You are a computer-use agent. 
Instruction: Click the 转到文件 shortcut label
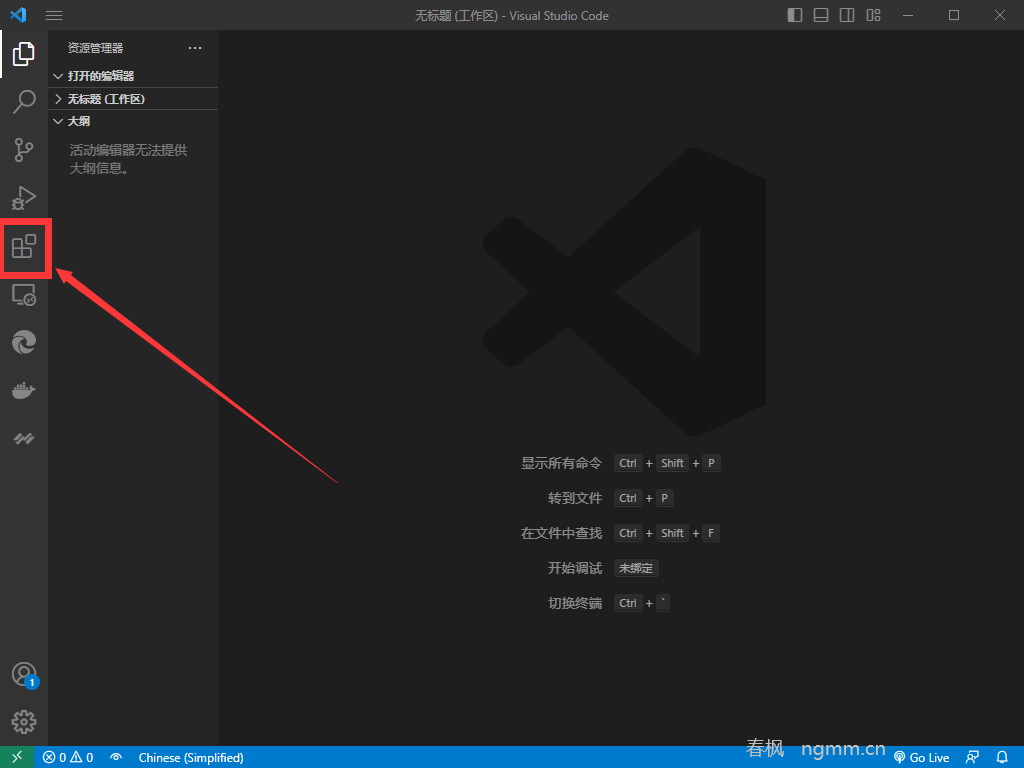(x=575, y=498)
